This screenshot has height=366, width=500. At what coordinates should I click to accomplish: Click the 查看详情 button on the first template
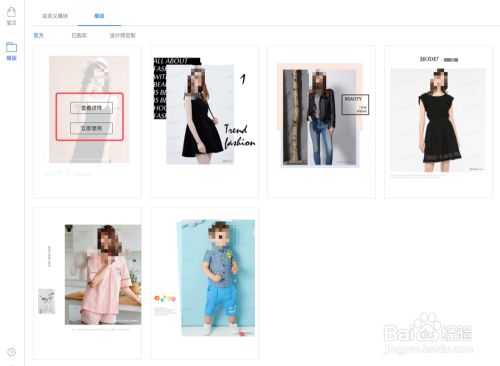point(91,108)
